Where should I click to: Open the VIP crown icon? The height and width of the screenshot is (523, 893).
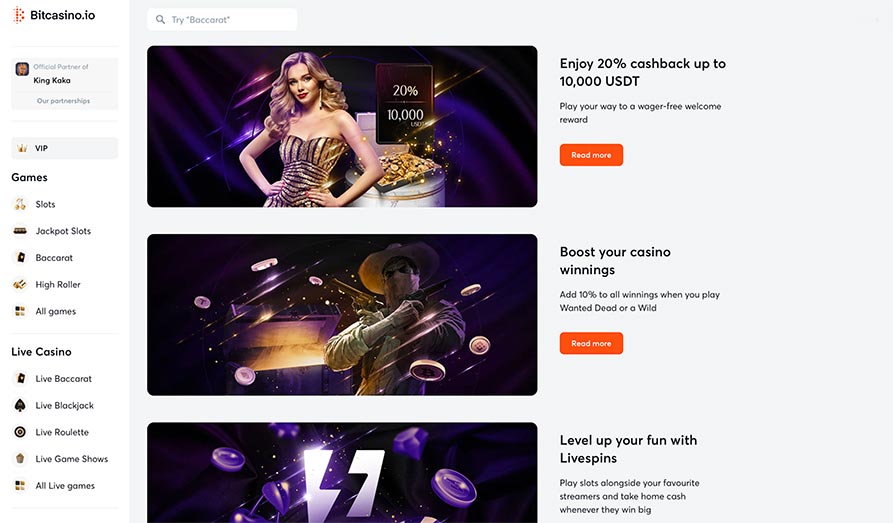pyautogui.click(x=22, y=148)
